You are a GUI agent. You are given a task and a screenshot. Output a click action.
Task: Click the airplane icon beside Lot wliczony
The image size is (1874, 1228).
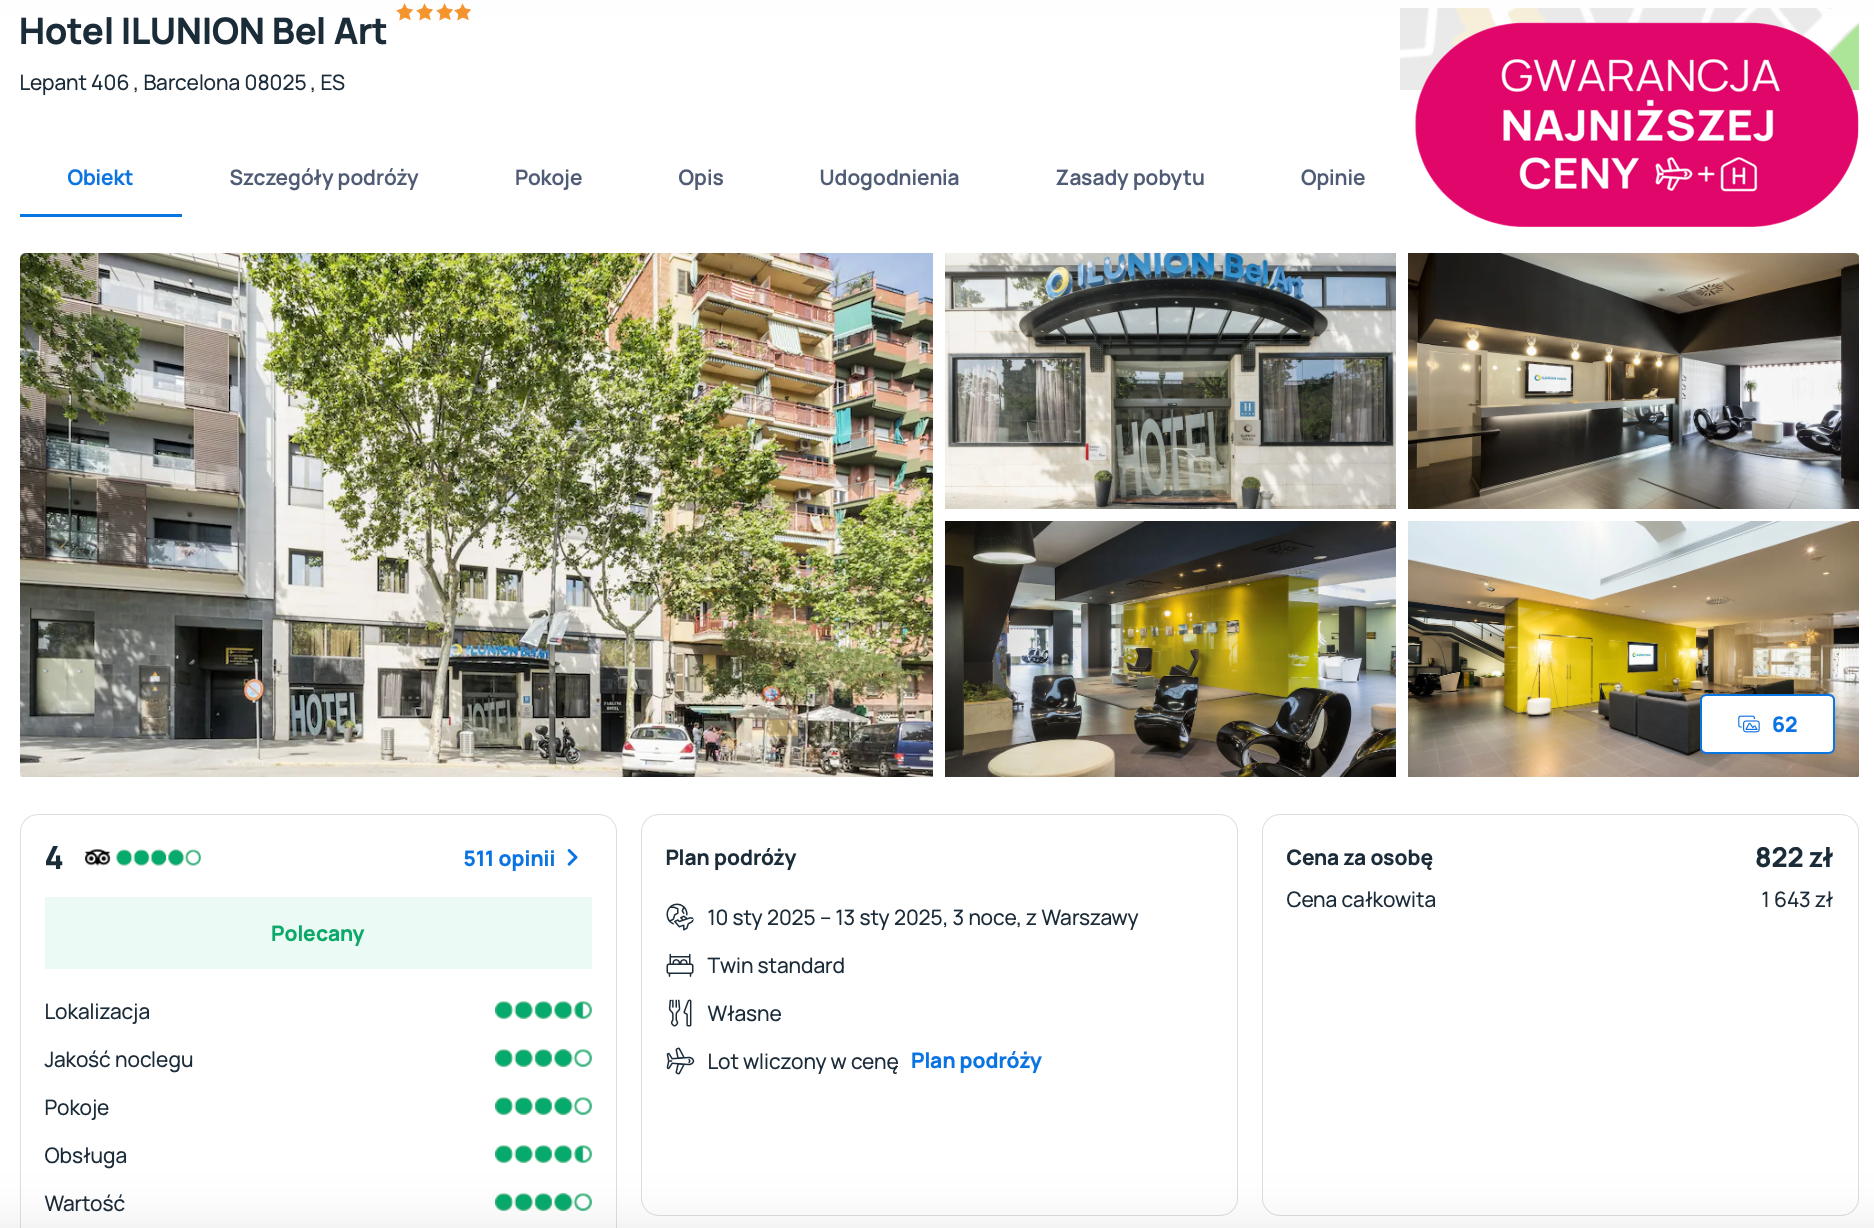(x=680, y=1061)
